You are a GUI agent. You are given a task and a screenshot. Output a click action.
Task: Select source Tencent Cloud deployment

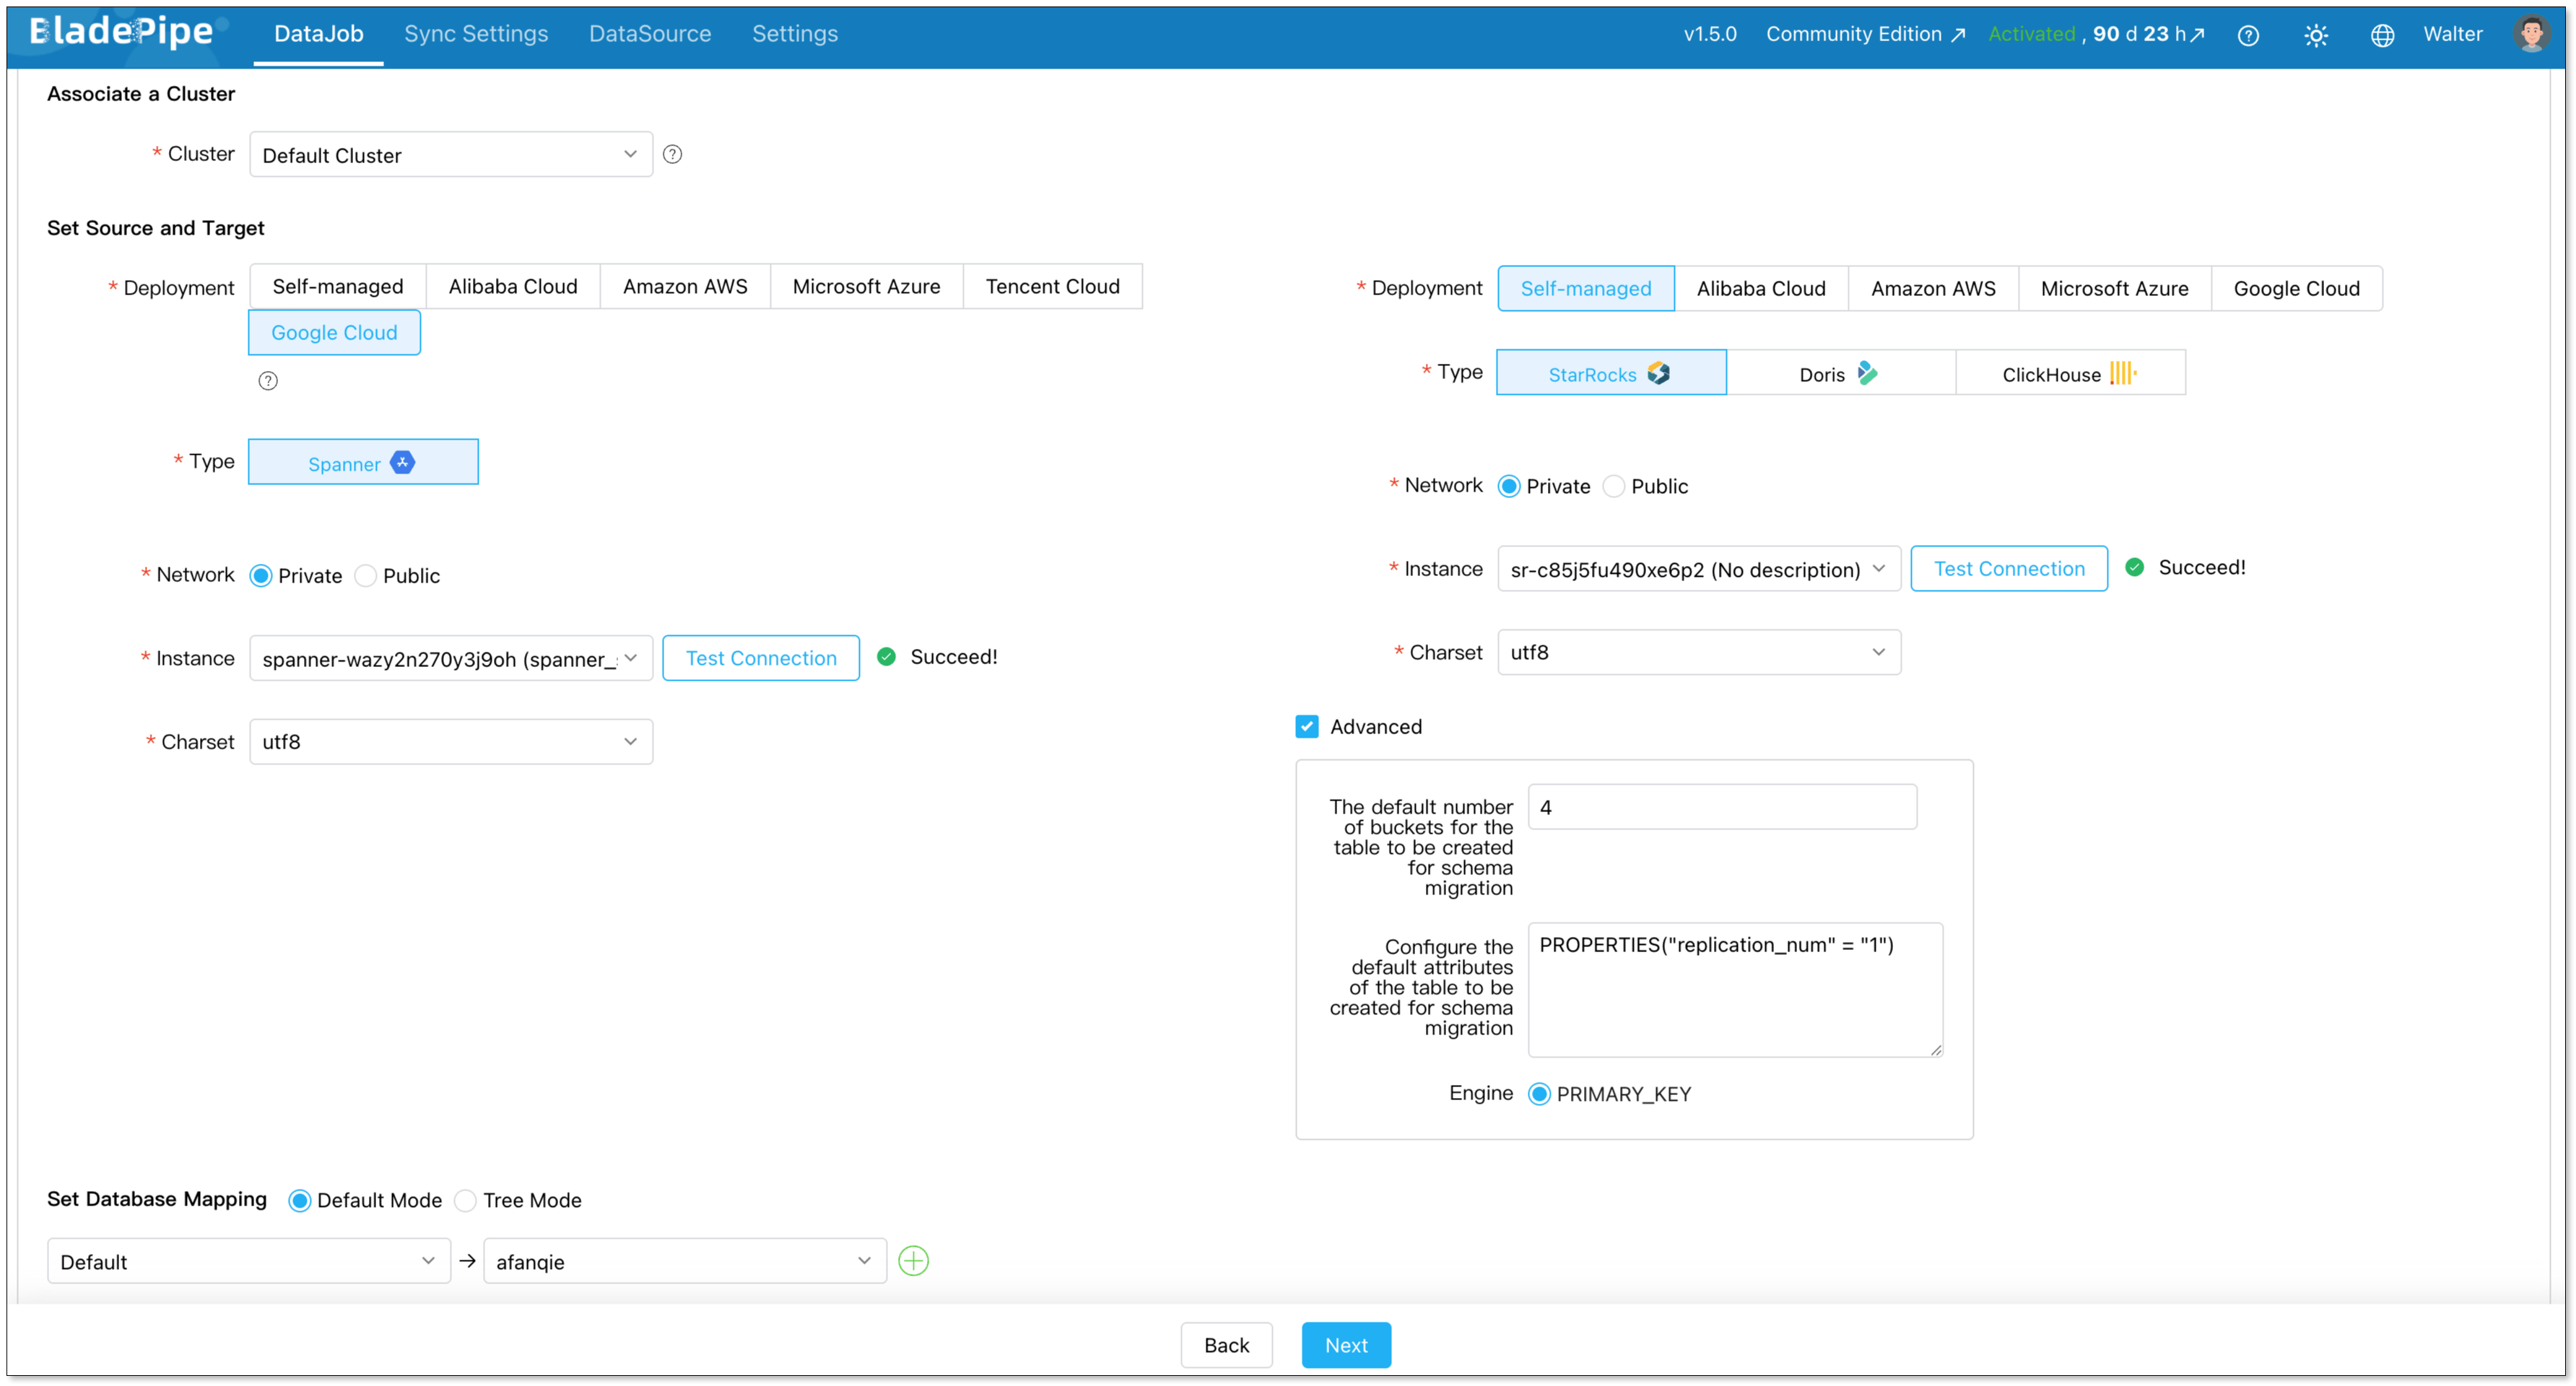pos(1052,286)
